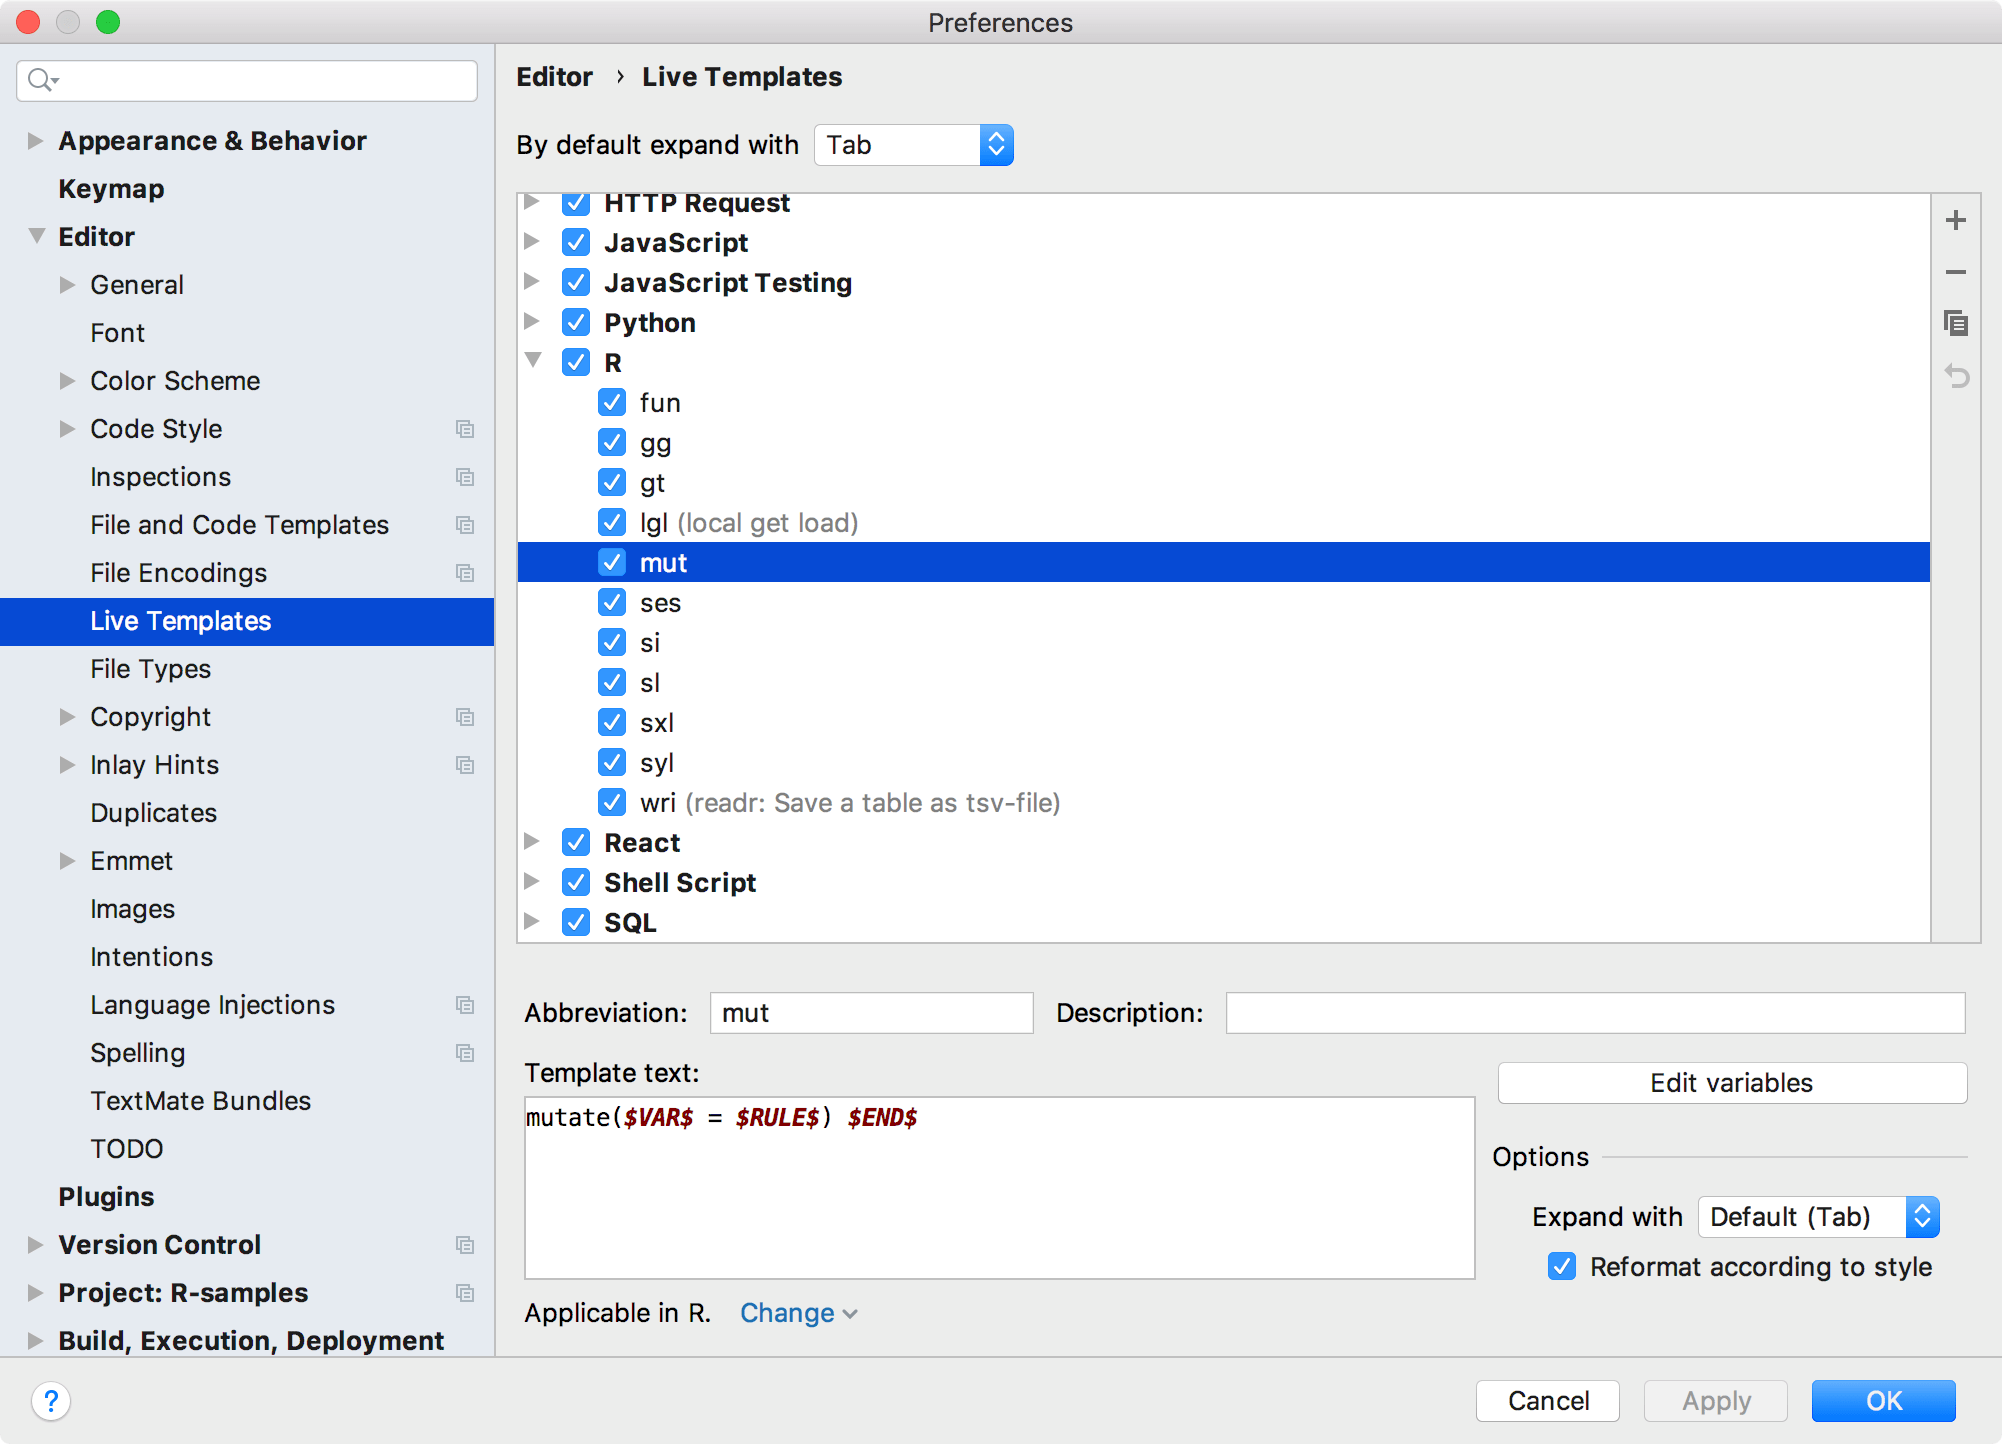Enable the Reformat according to style checkbox

[x=1561, y=1267]
